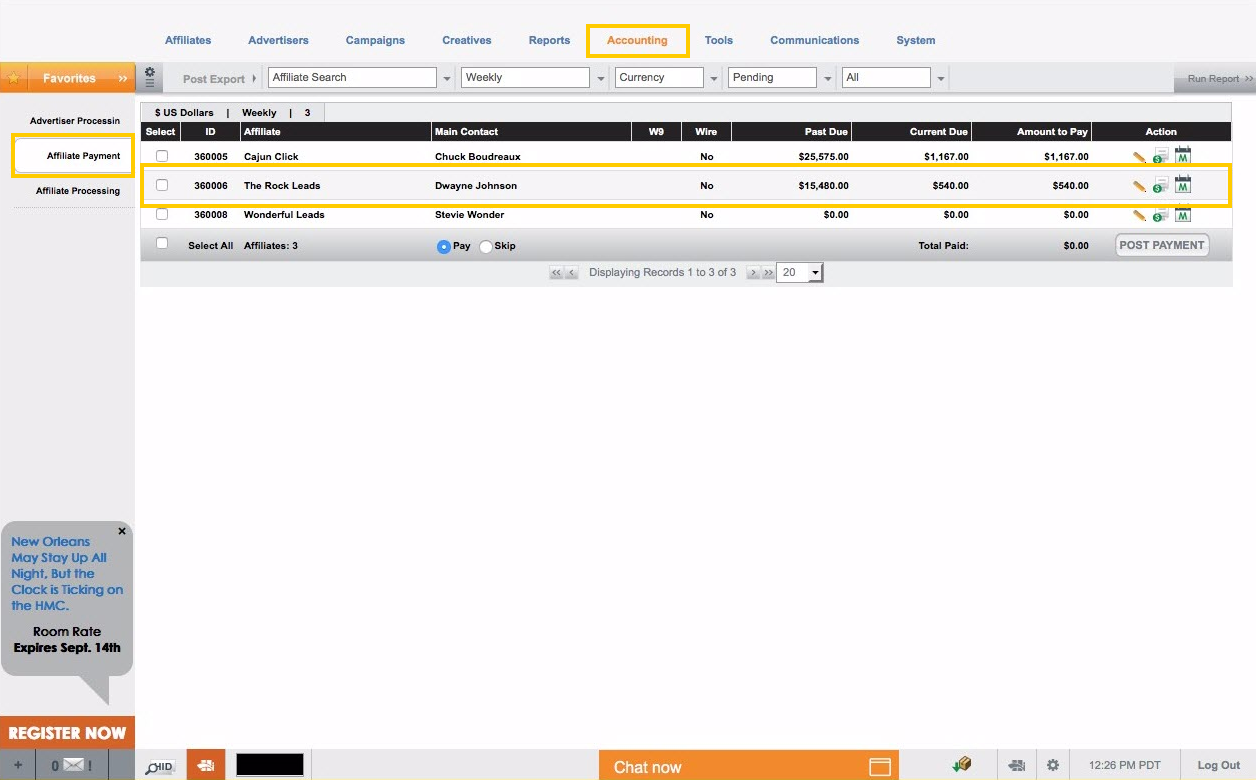This screenshot has width=1256, height=780.
Task: Open the Tools menu
Action: tap(718, 40)
